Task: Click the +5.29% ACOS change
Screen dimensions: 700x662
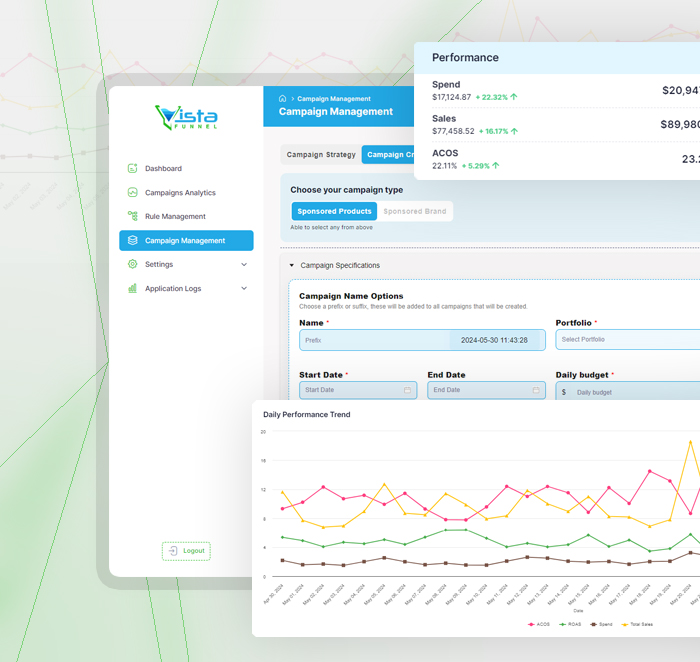Action: click(476, 166)
